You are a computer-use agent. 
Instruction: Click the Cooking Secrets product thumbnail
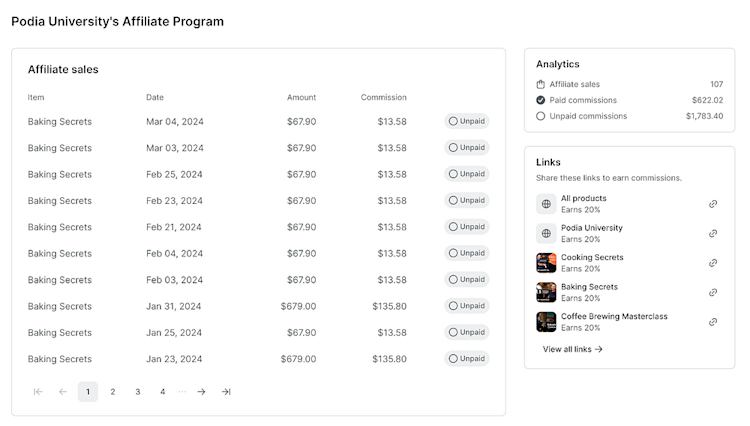click(x=546, y=263)
